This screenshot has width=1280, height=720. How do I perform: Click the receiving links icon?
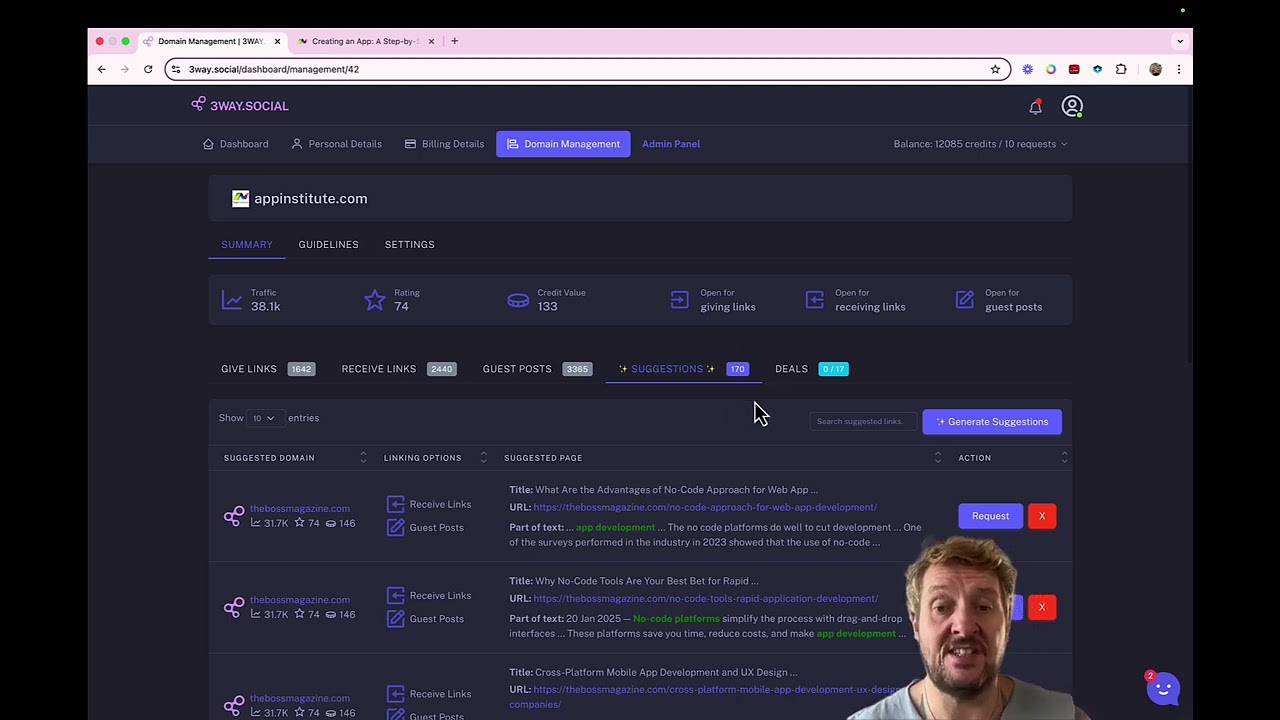(x=814, y=300)
